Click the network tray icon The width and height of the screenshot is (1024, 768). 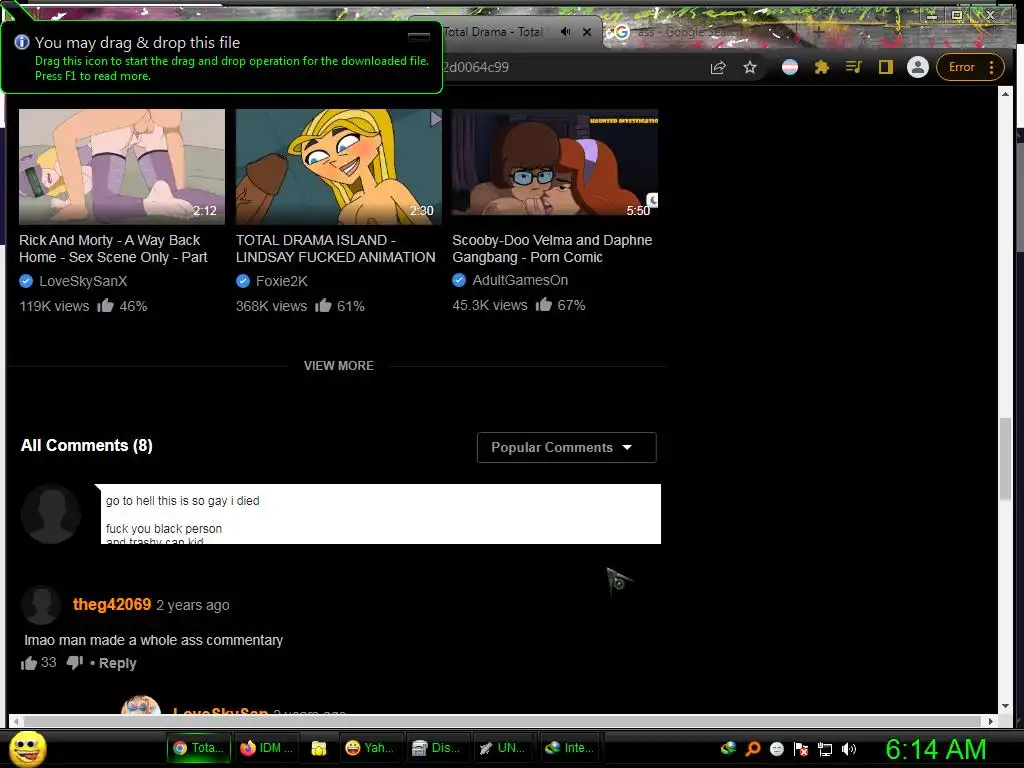click(x=825, y=749)
